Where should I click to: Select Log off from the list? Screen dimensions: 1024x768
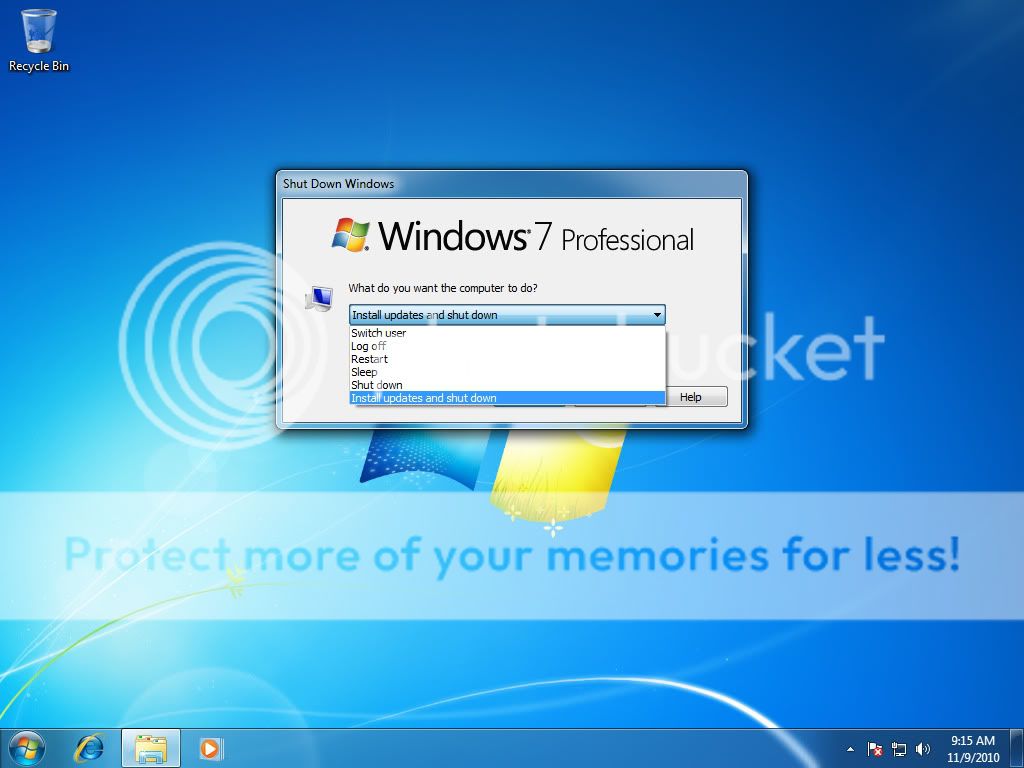coord(507,346)
